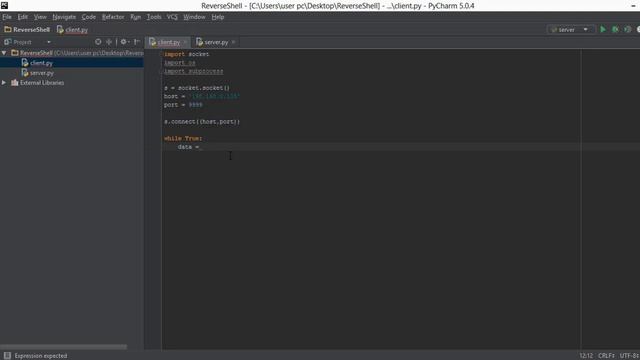Click the PyCharm window icon in title bar
Viewport: 640px width, 360px height.
(4, 5)
